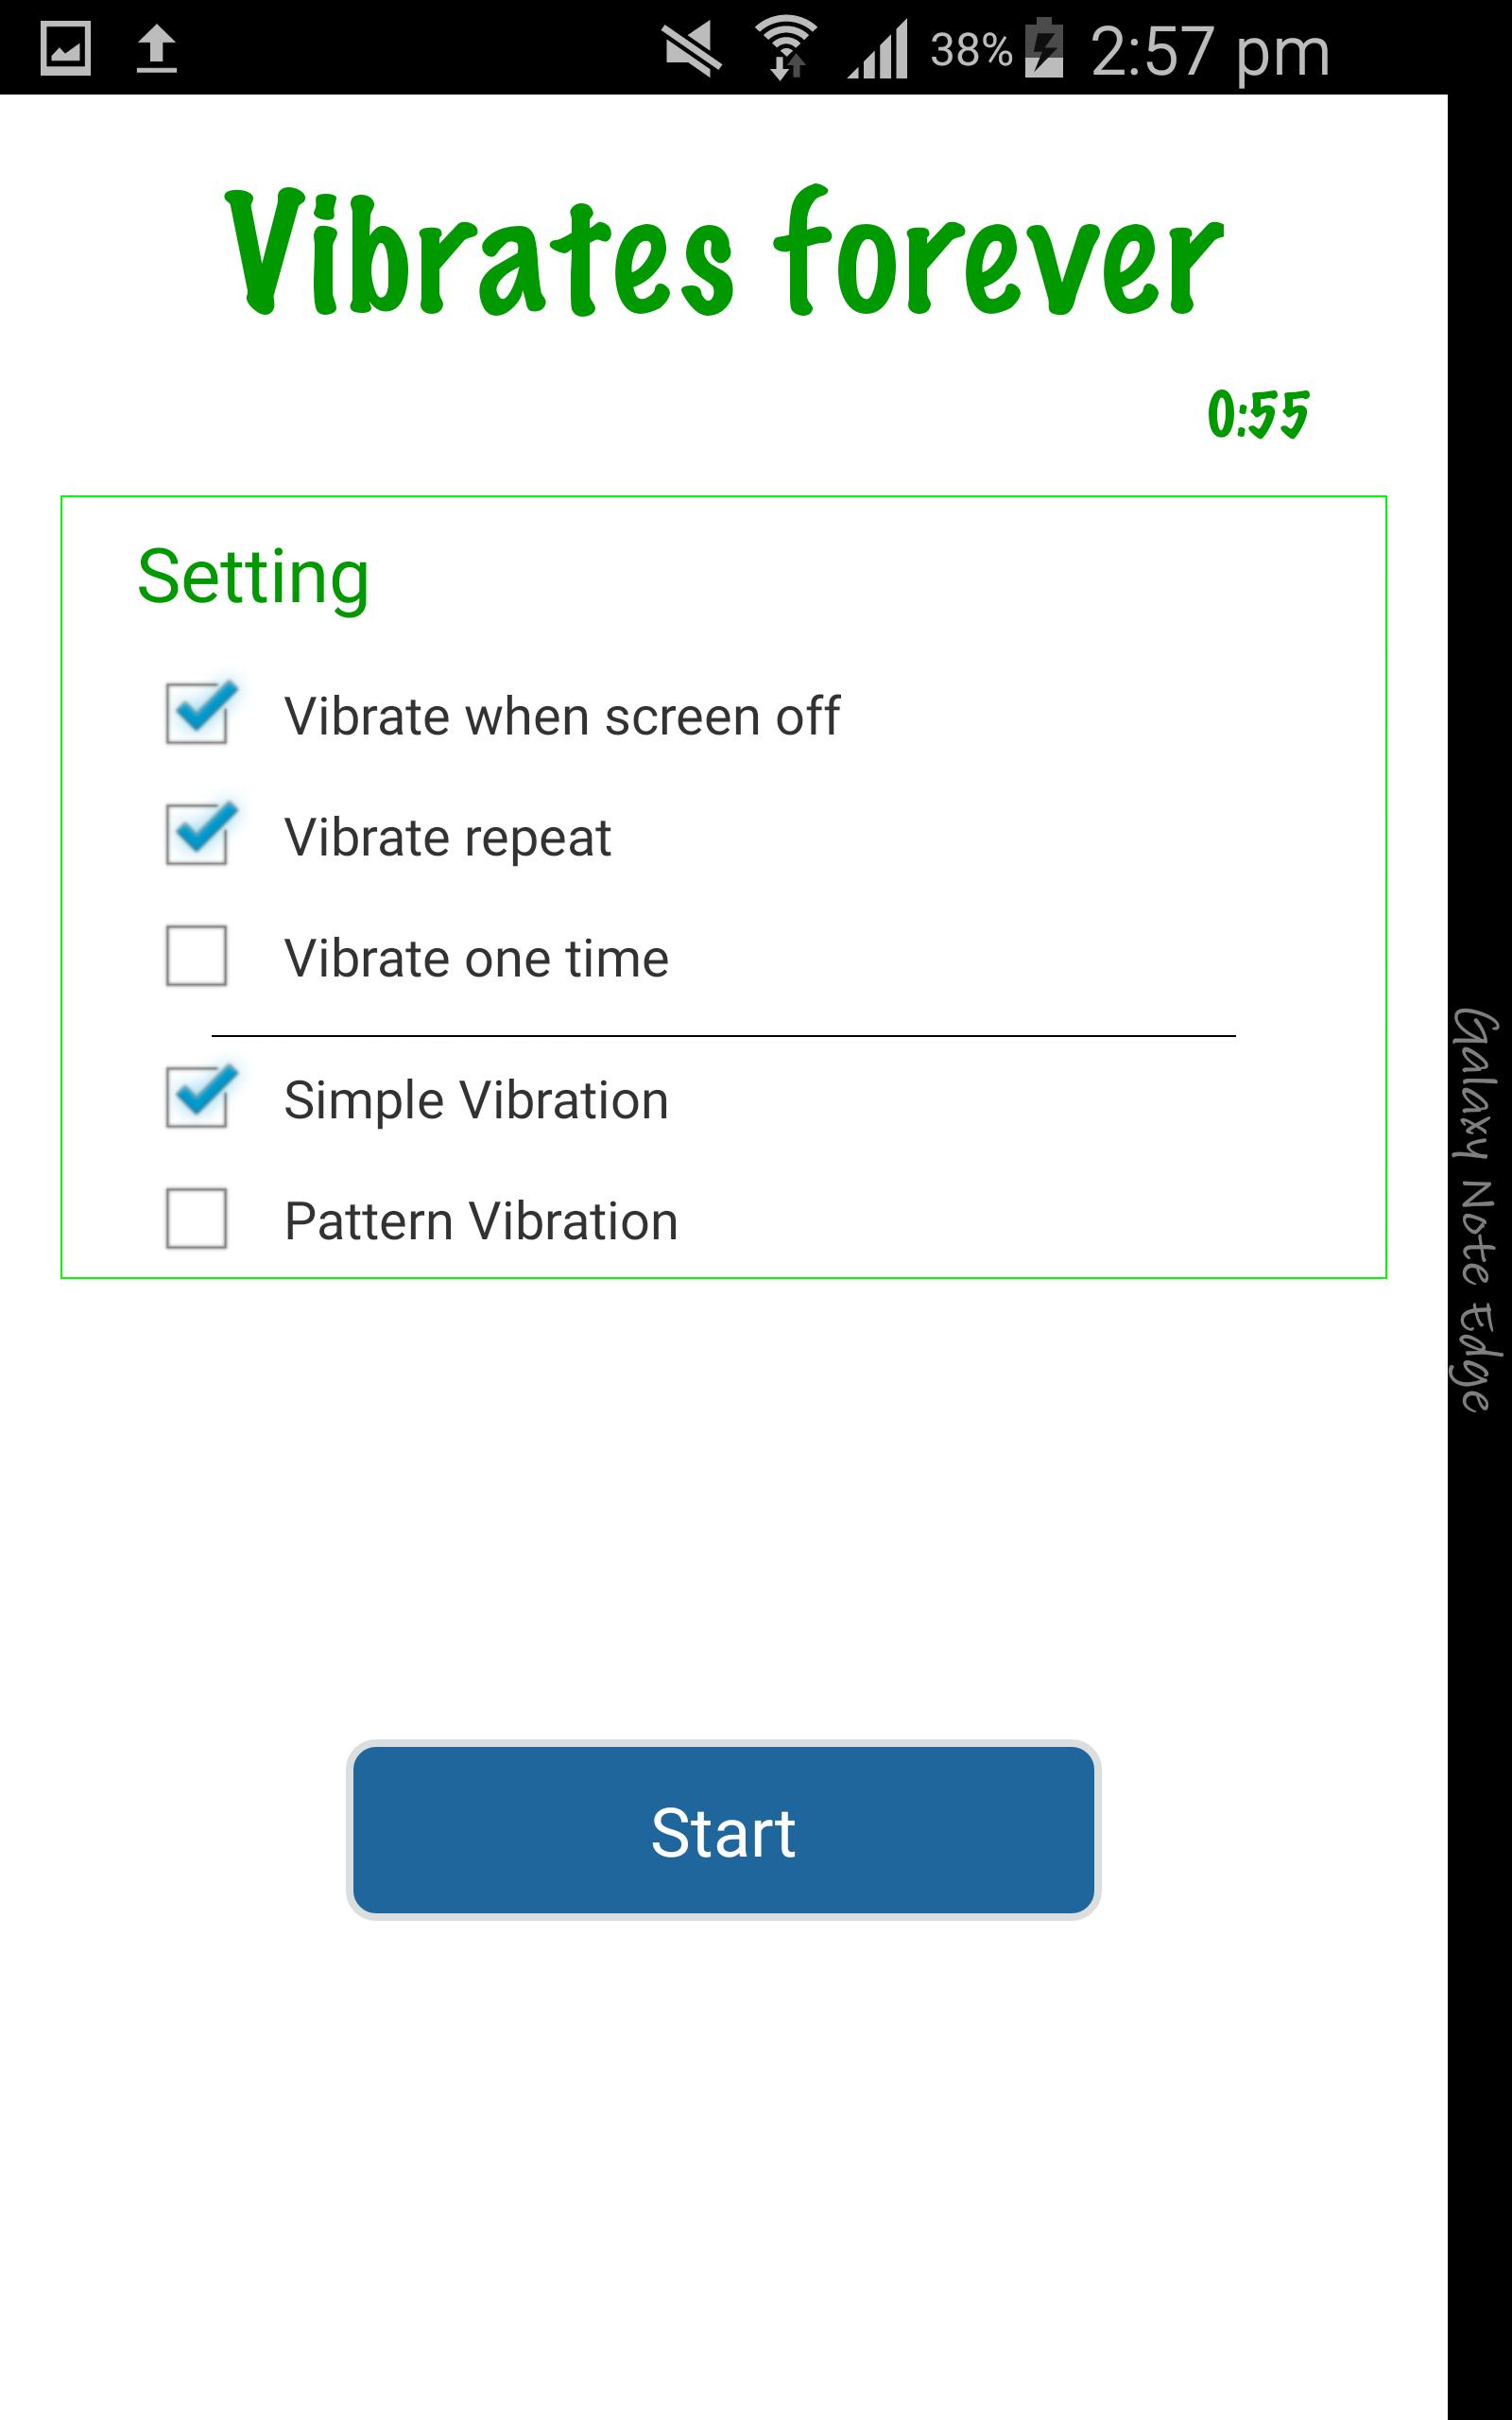Tap the picture notification icon in status bar
Viewport: 1512px width, 2420px height.
click(65, 49)
